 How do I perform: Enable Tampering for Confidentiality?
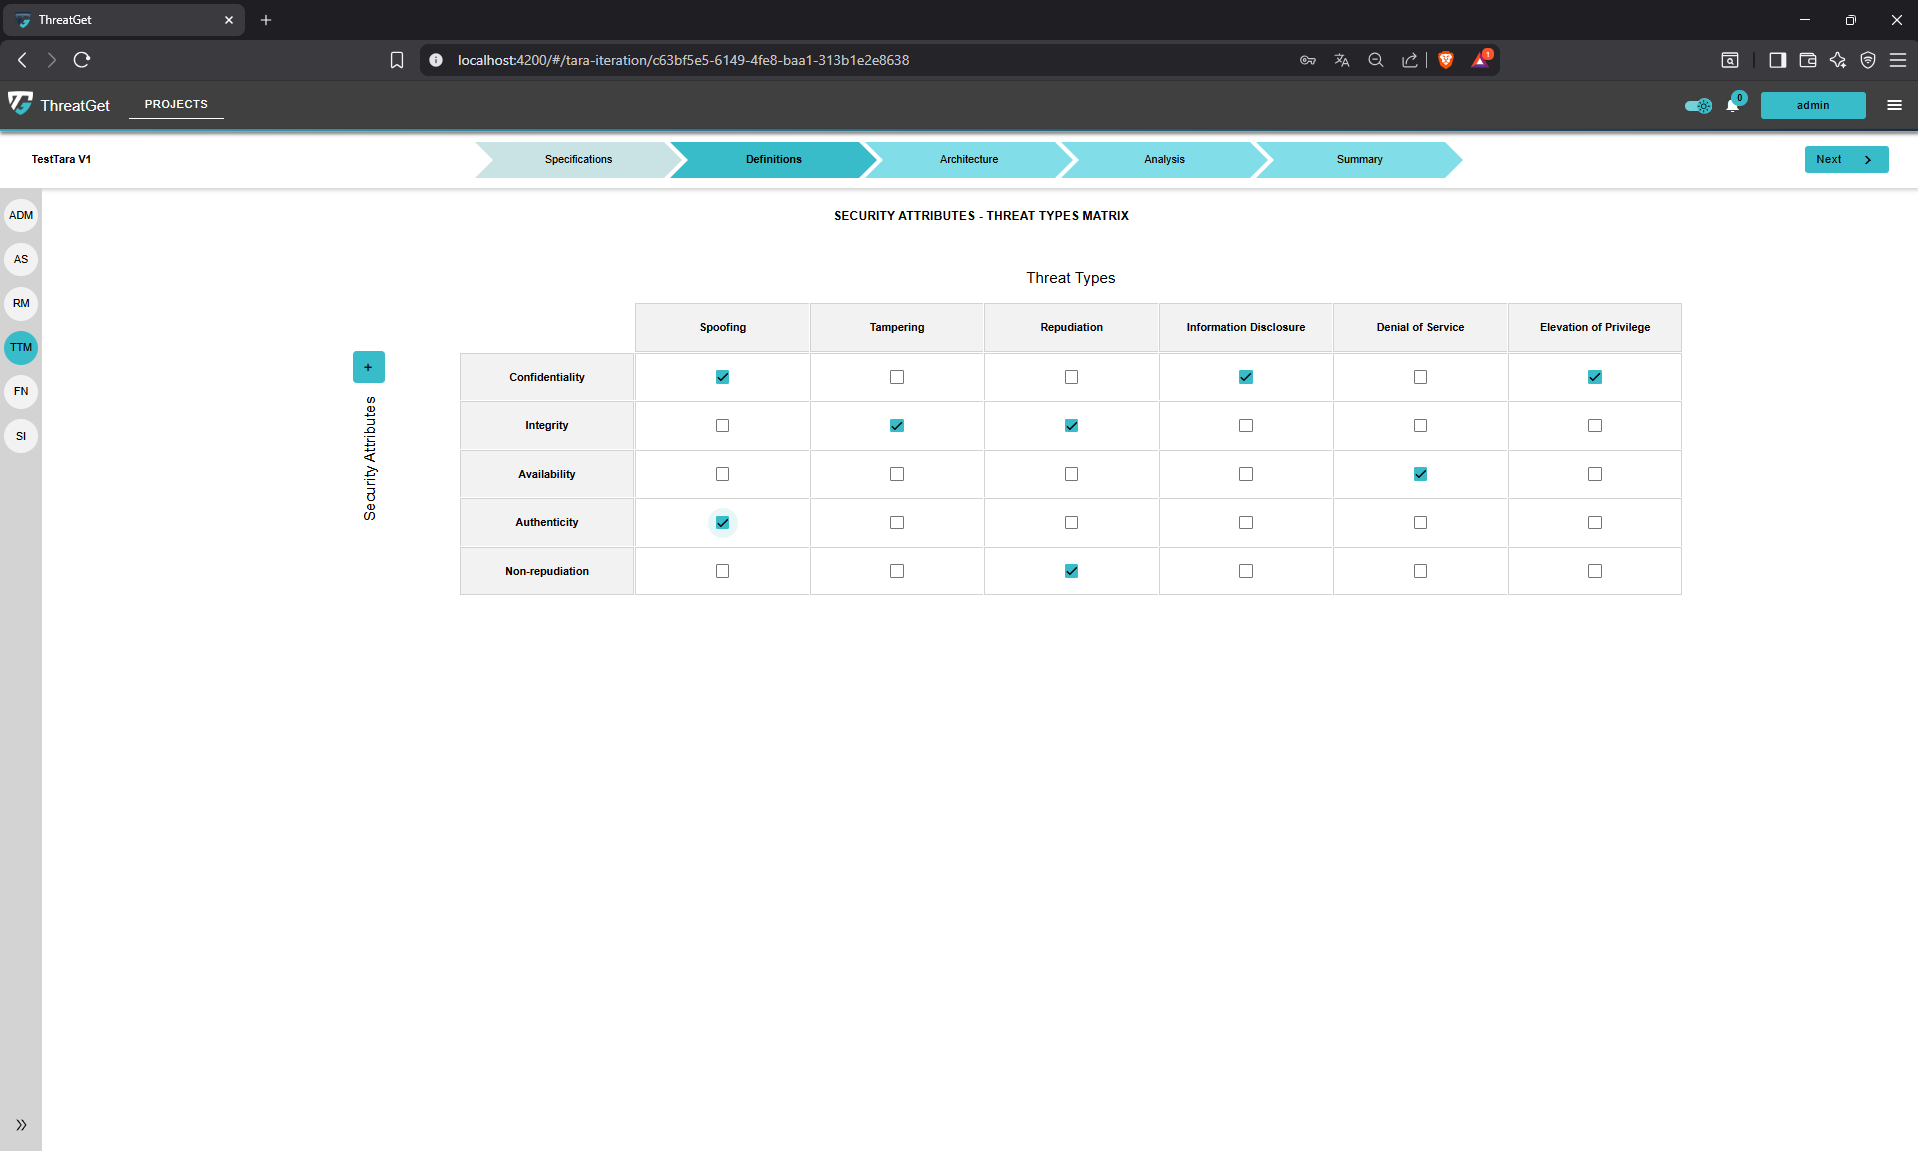896,377
